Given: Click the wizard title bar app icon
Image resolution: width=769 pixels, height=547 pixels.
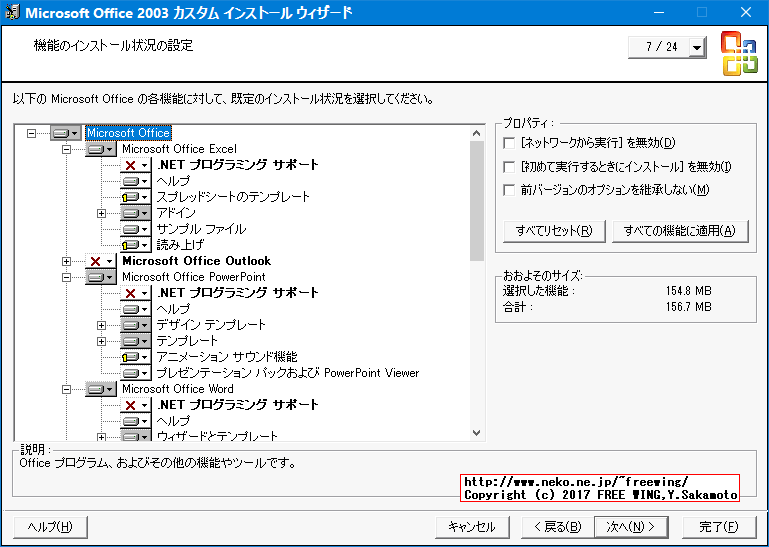Looking at the screenshot, I should (12, 12).
